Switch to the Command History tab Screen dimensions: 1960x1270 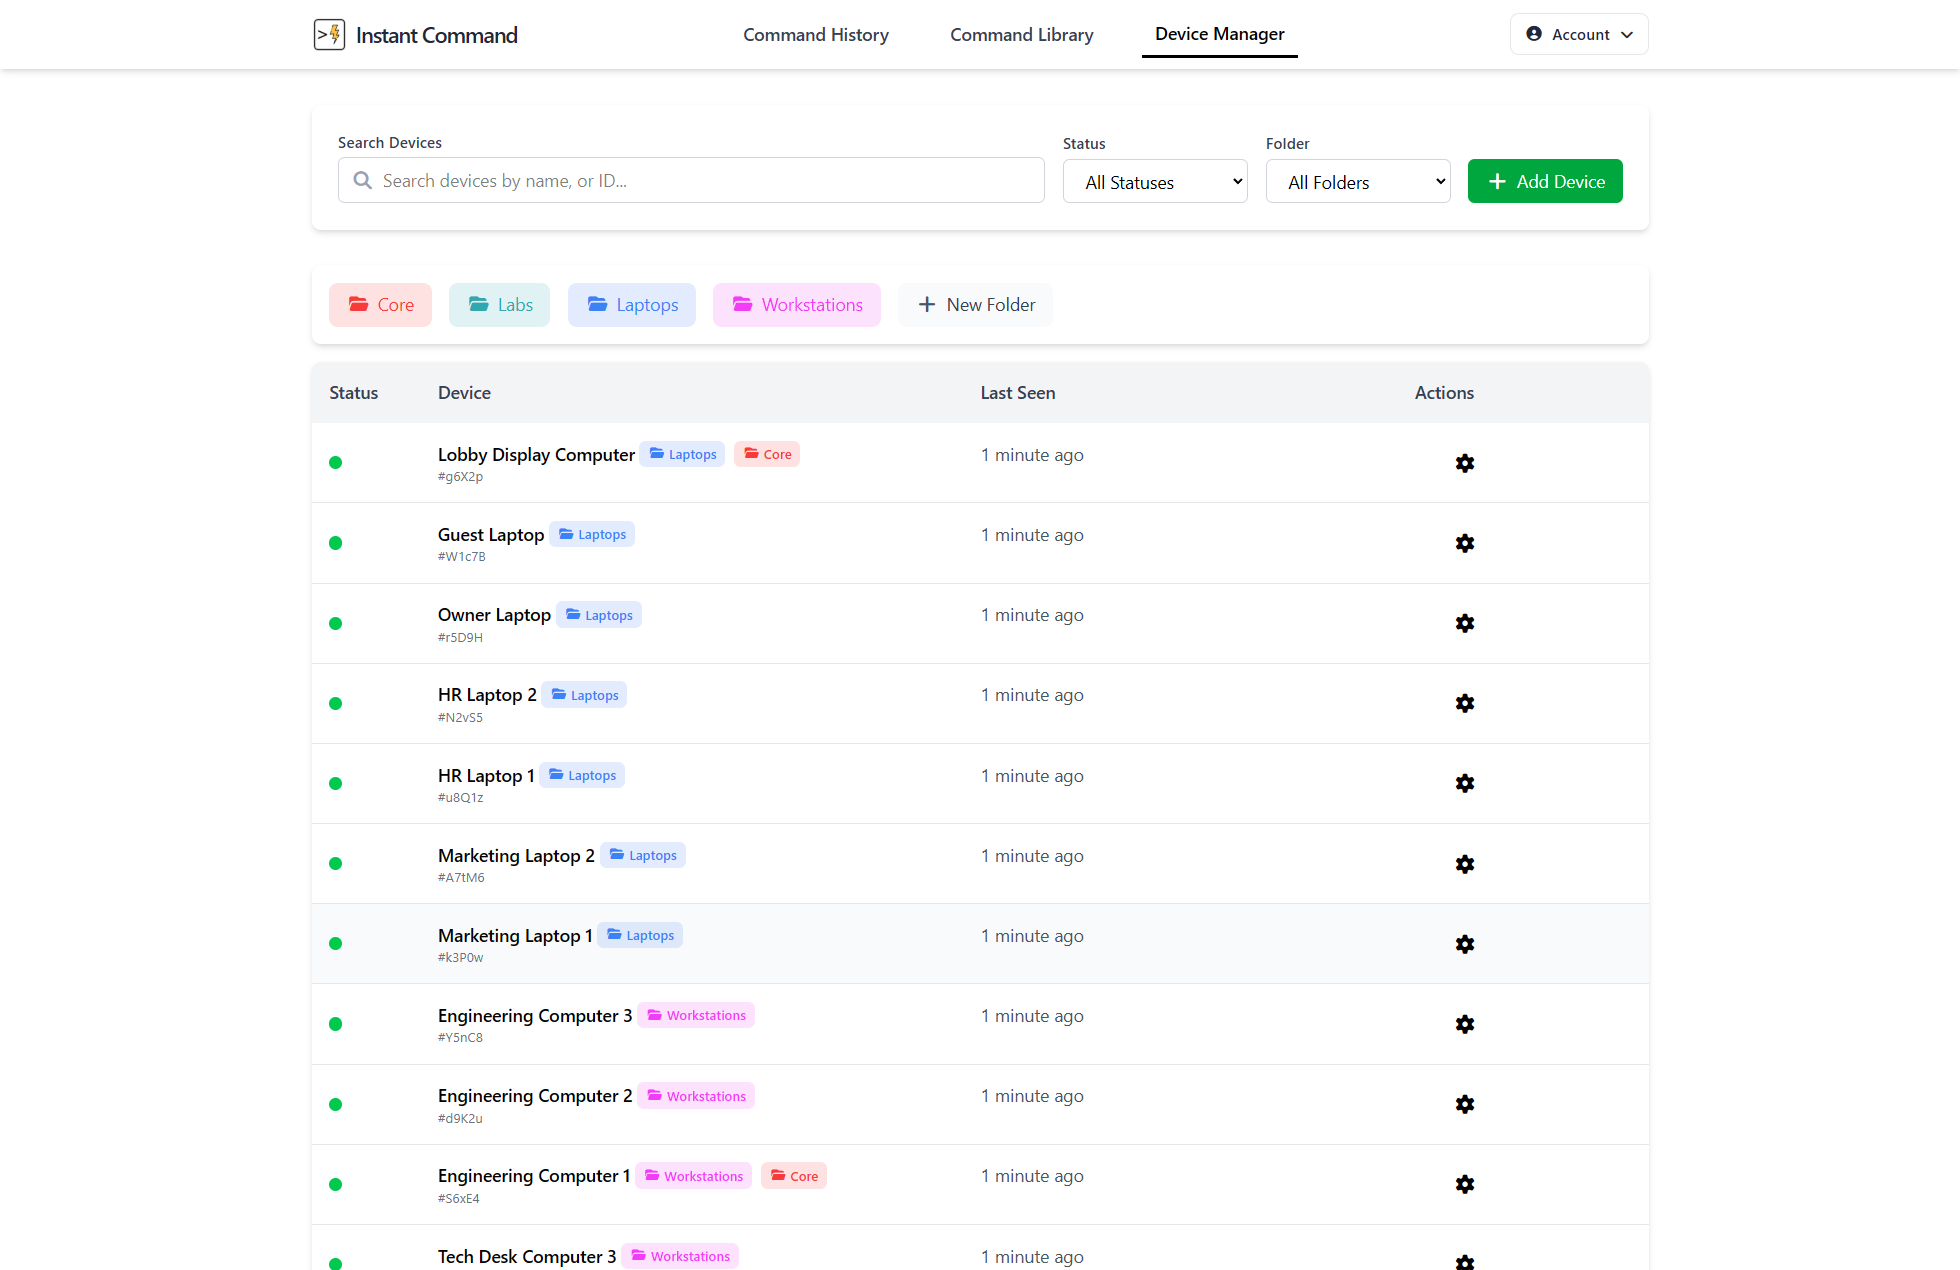(x=815, y=34)
